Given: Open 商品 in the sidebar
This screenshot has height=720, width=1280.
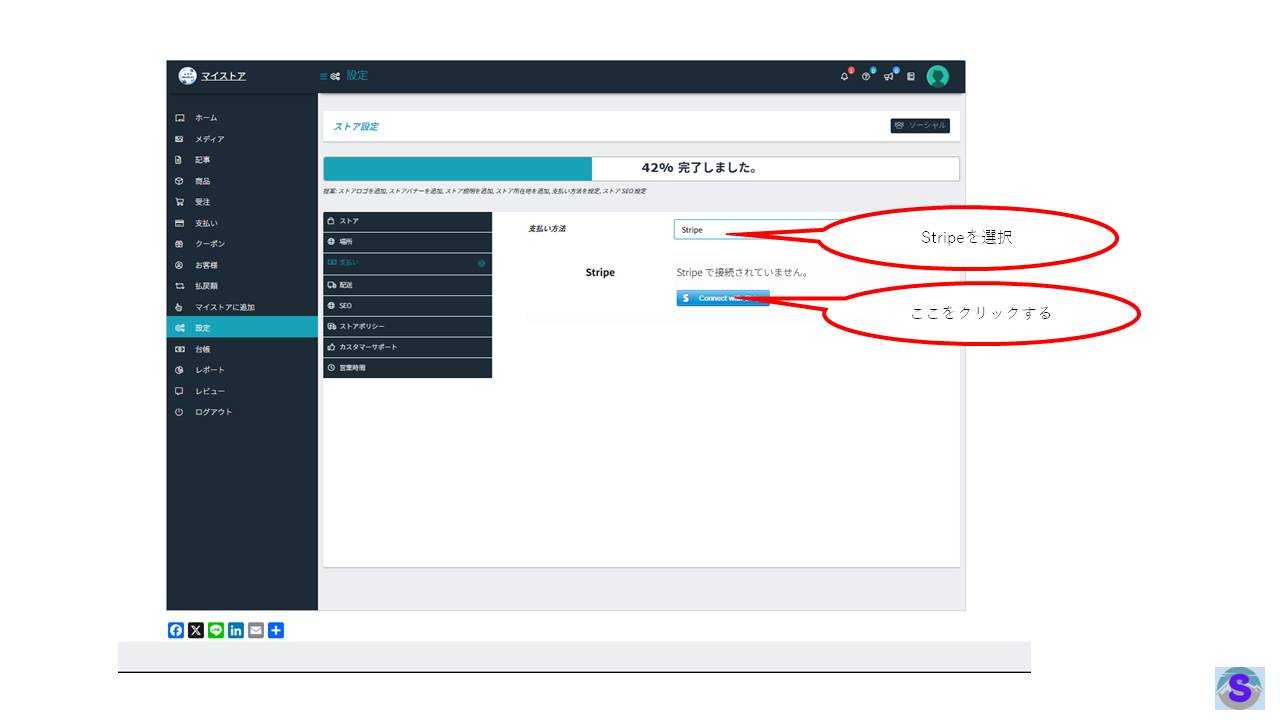Looking at the screenshot, I should coord(242,181).
